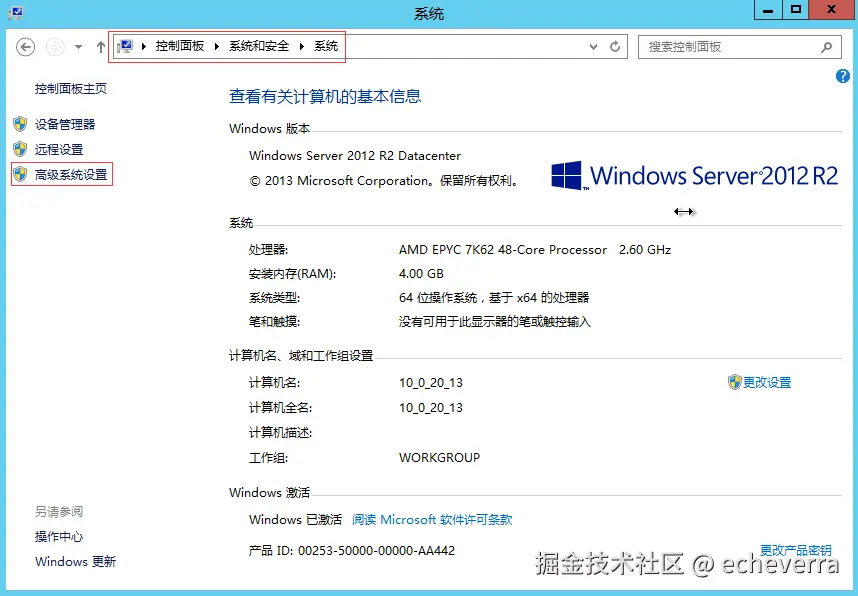Screen dimensions: 858x596
Task: Expand the chevron before 控制面板
Action: 144,47
